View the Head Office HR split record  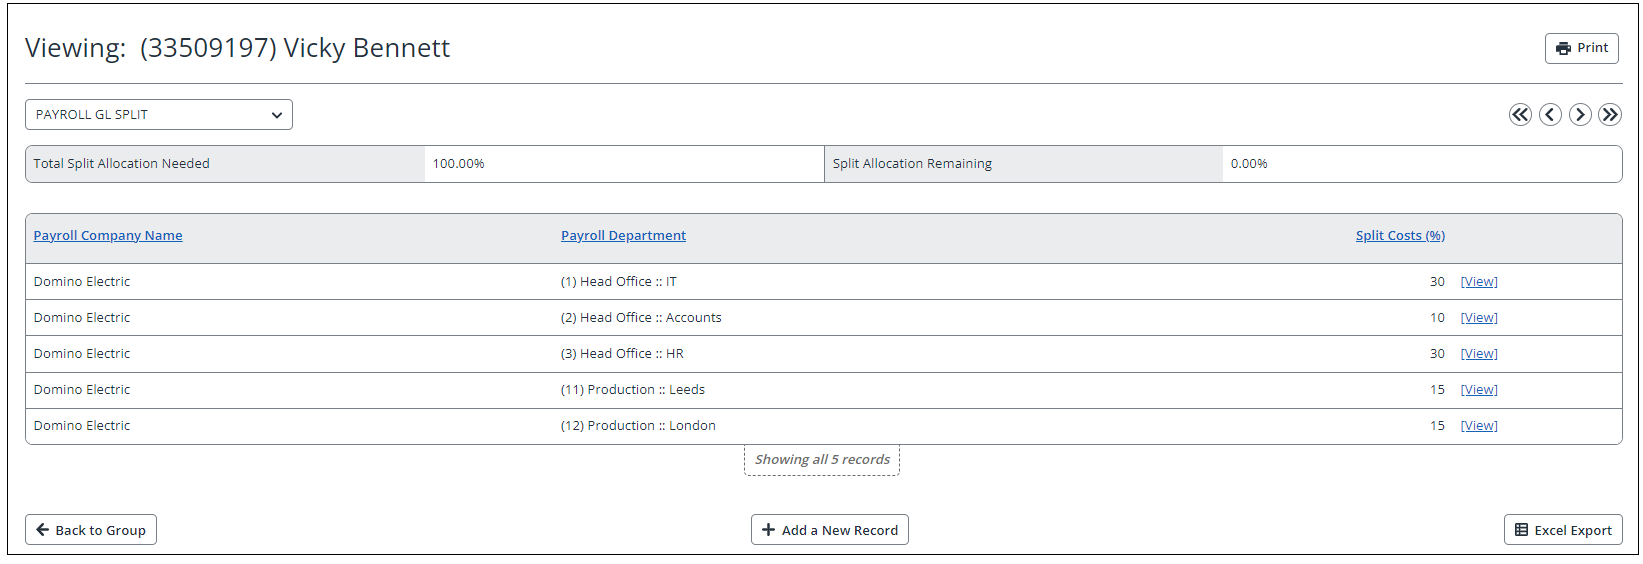pyautogui.click(x=1479, y=354)
